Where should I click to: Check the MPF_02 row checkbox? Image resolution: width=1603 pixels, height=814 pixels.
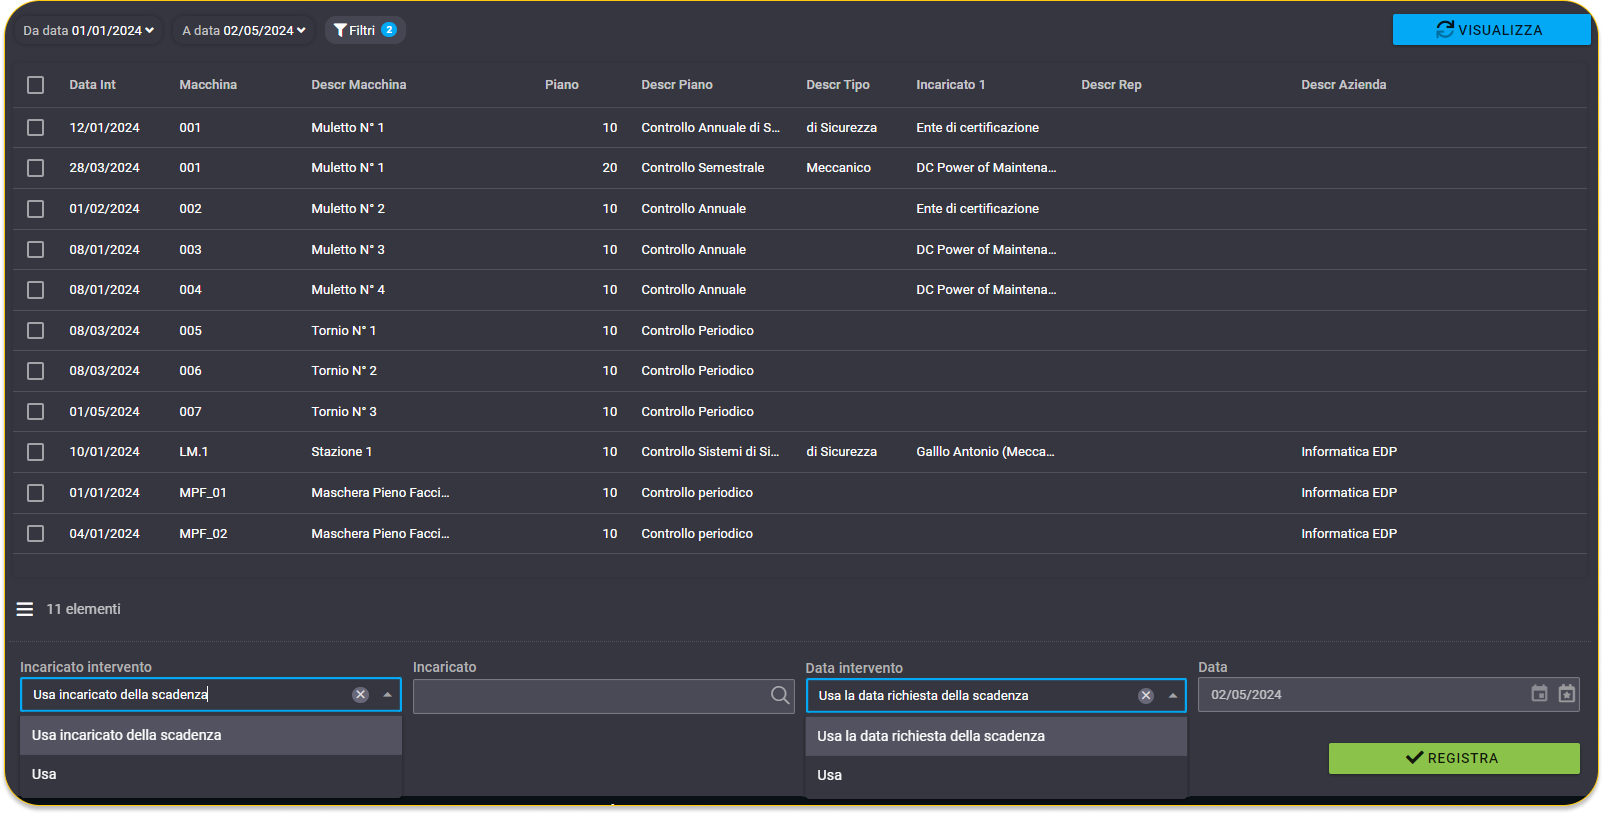coord(36,534)
